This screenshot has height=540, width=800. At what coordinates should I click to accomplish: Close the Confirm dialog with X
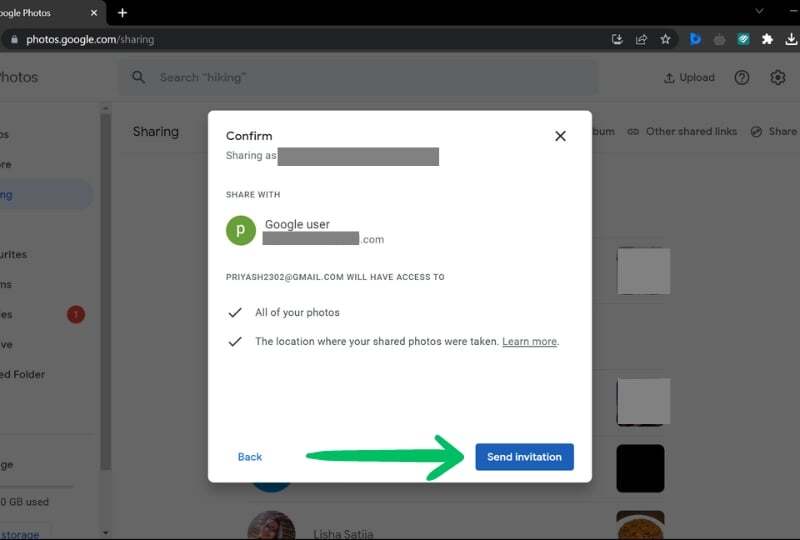pos(560,136)
